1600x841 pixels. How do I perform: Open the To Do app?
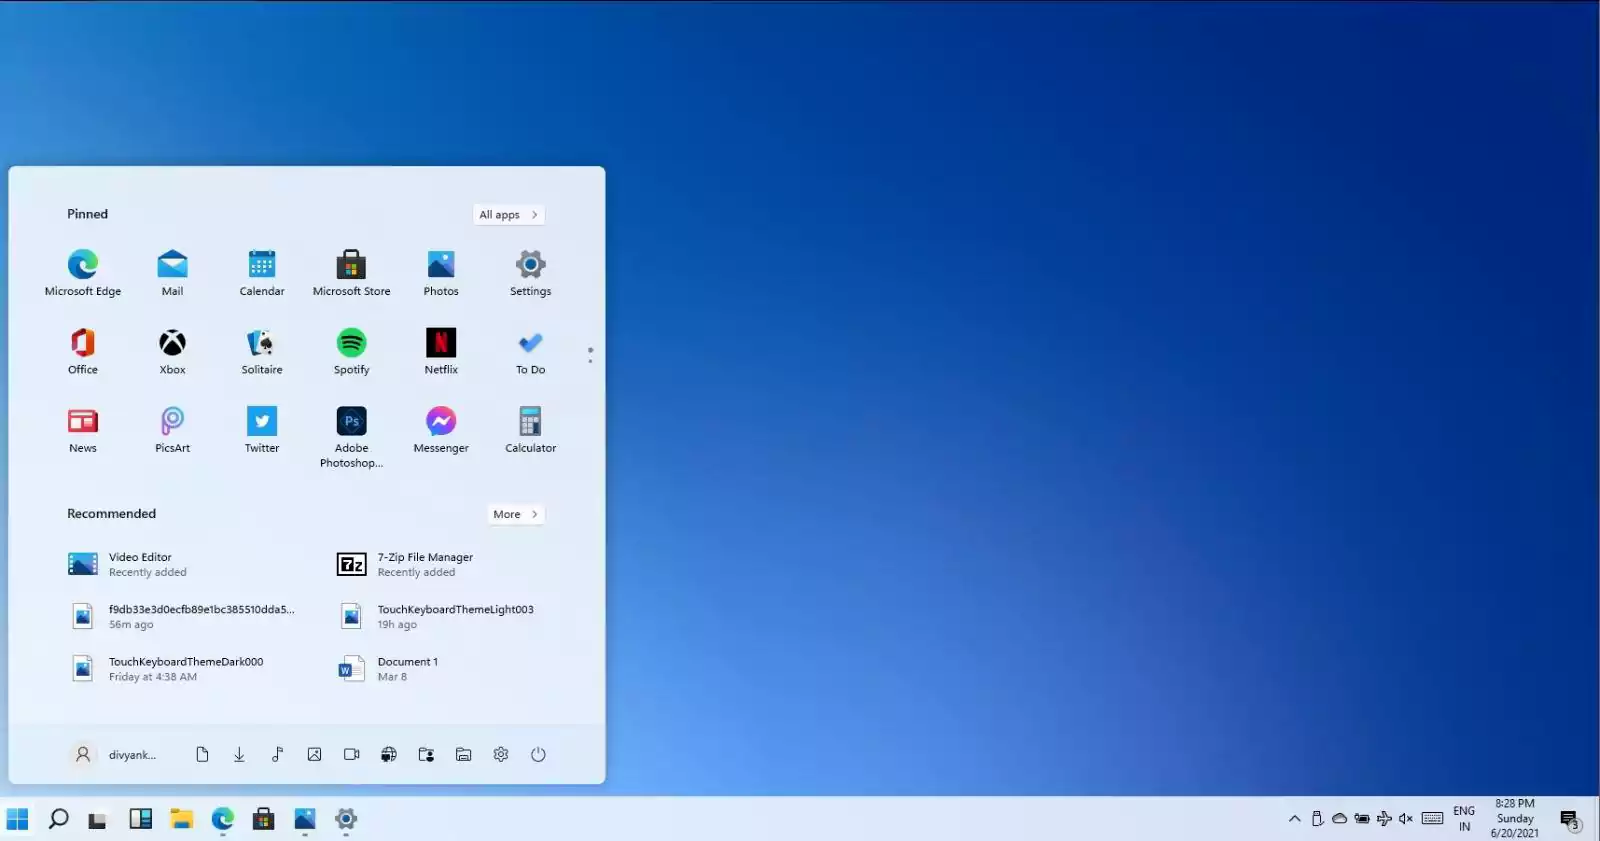click(530, 351)
